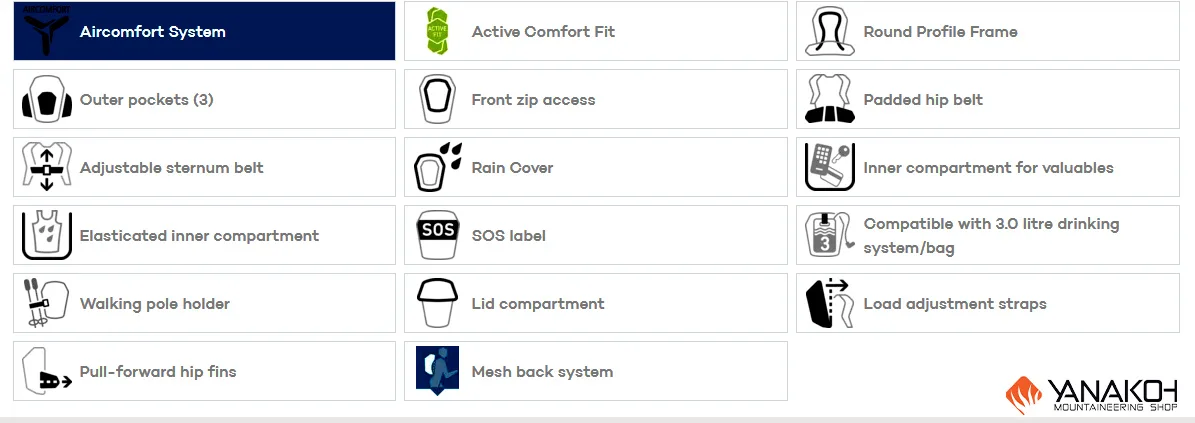Select the Aircomfort System feature tile
The image size is (1195, 423).
click(204, 31)
